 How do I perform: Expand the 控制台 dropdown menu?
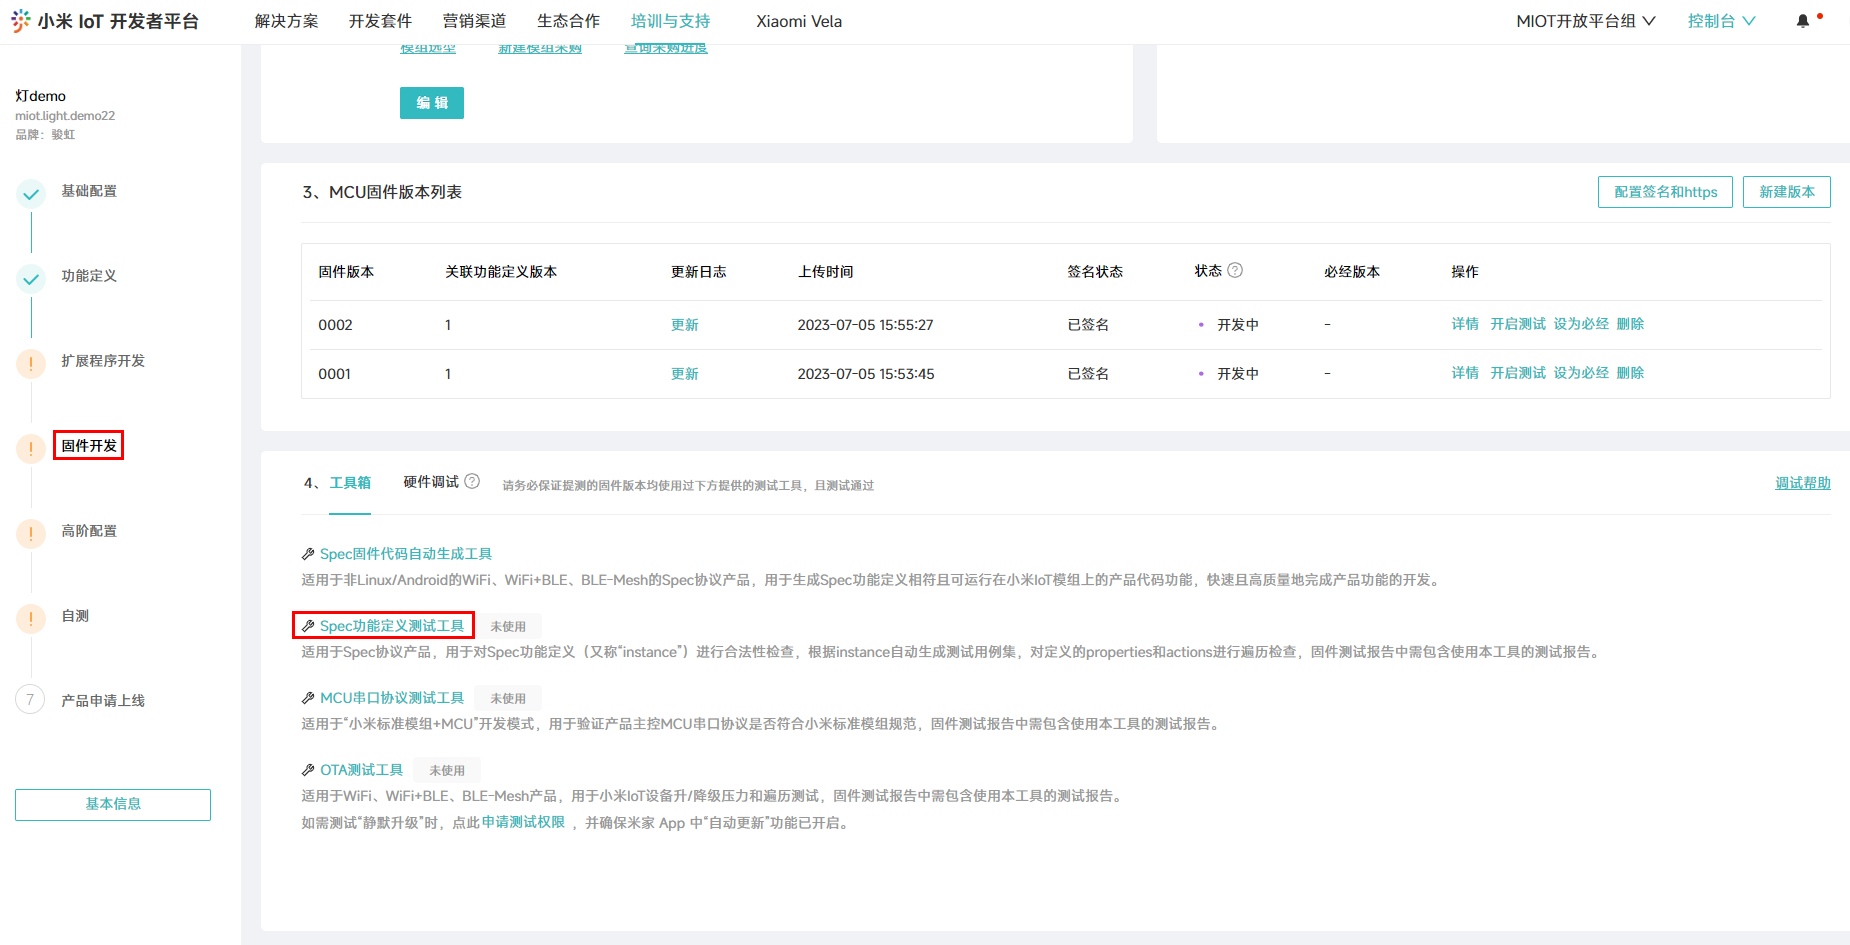coord(1721,21)
